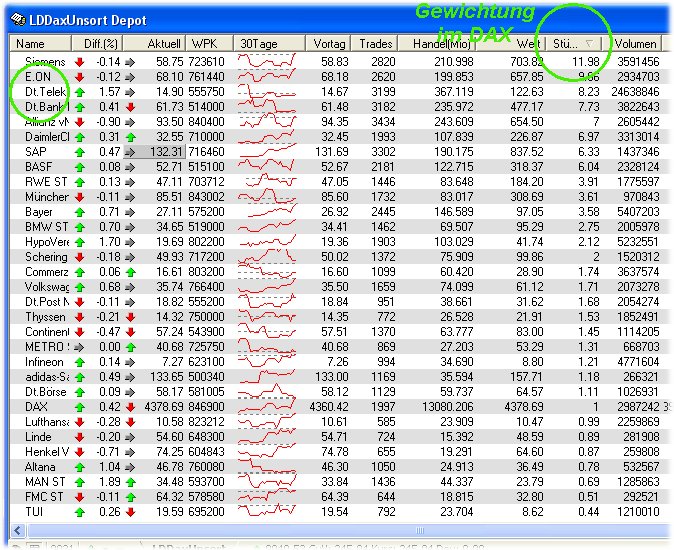Click Allianz Trades value 3434
This screenshot has width=674, height=550.
383,122
